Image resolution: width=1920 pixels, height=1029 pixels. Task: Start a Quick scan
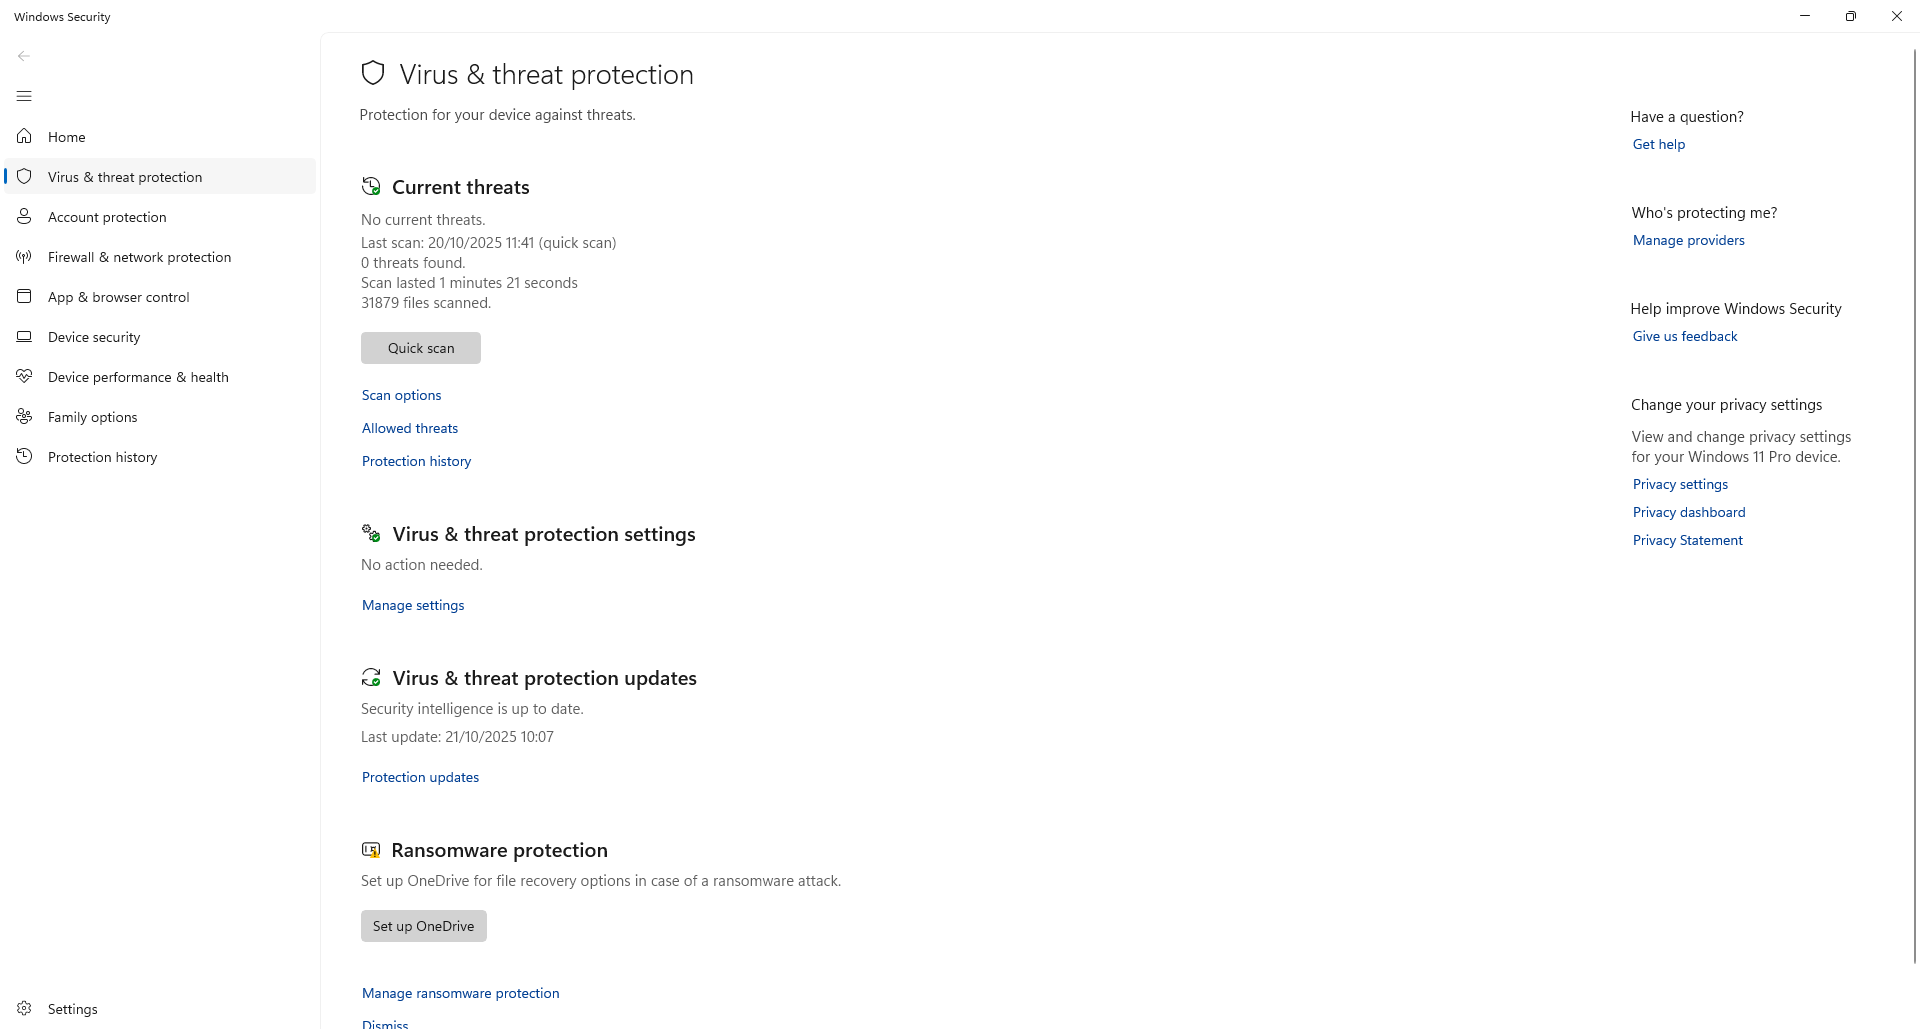pos(420,348)
